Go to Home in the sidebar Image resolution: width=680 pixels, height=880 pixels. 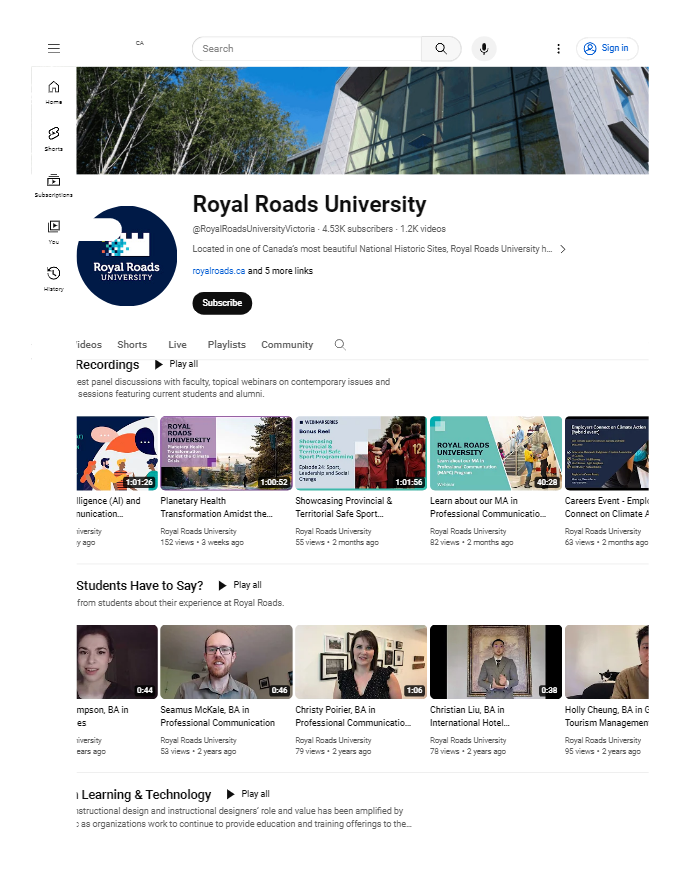(x=54, y=93)
